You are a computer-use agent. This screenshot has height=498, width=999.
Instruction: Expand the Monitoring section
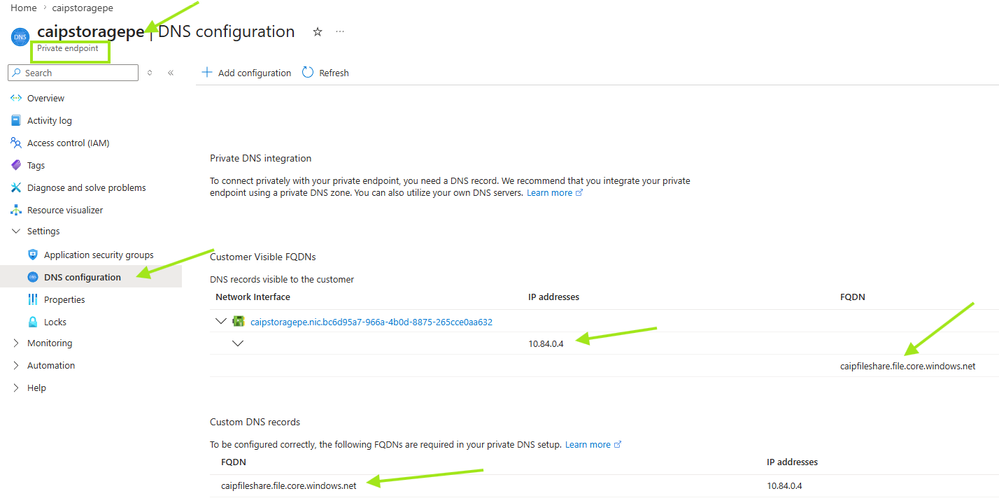(x=17, y=343)
